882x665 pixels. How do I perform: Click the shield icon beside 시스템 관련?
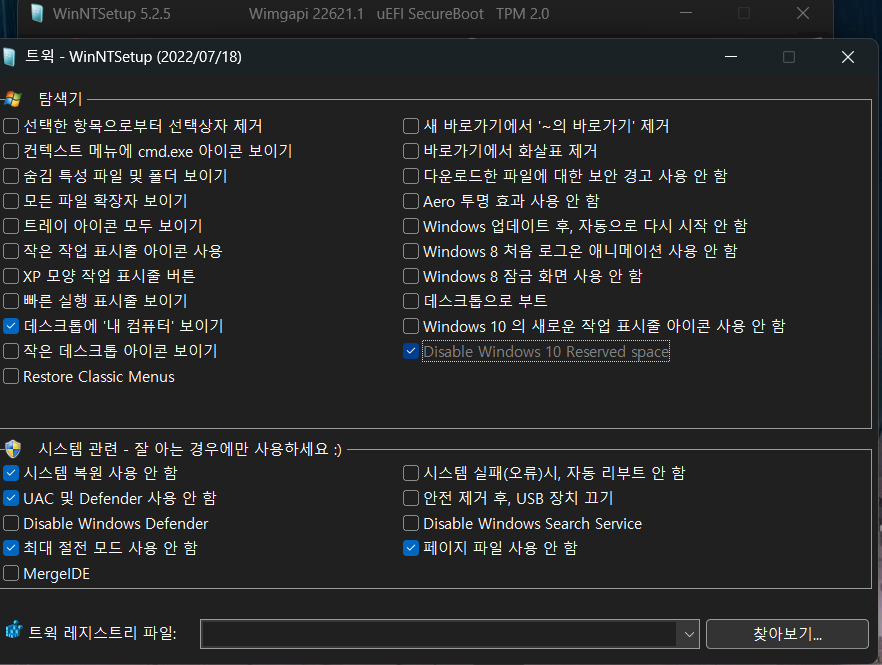click(x=13, y=449)
